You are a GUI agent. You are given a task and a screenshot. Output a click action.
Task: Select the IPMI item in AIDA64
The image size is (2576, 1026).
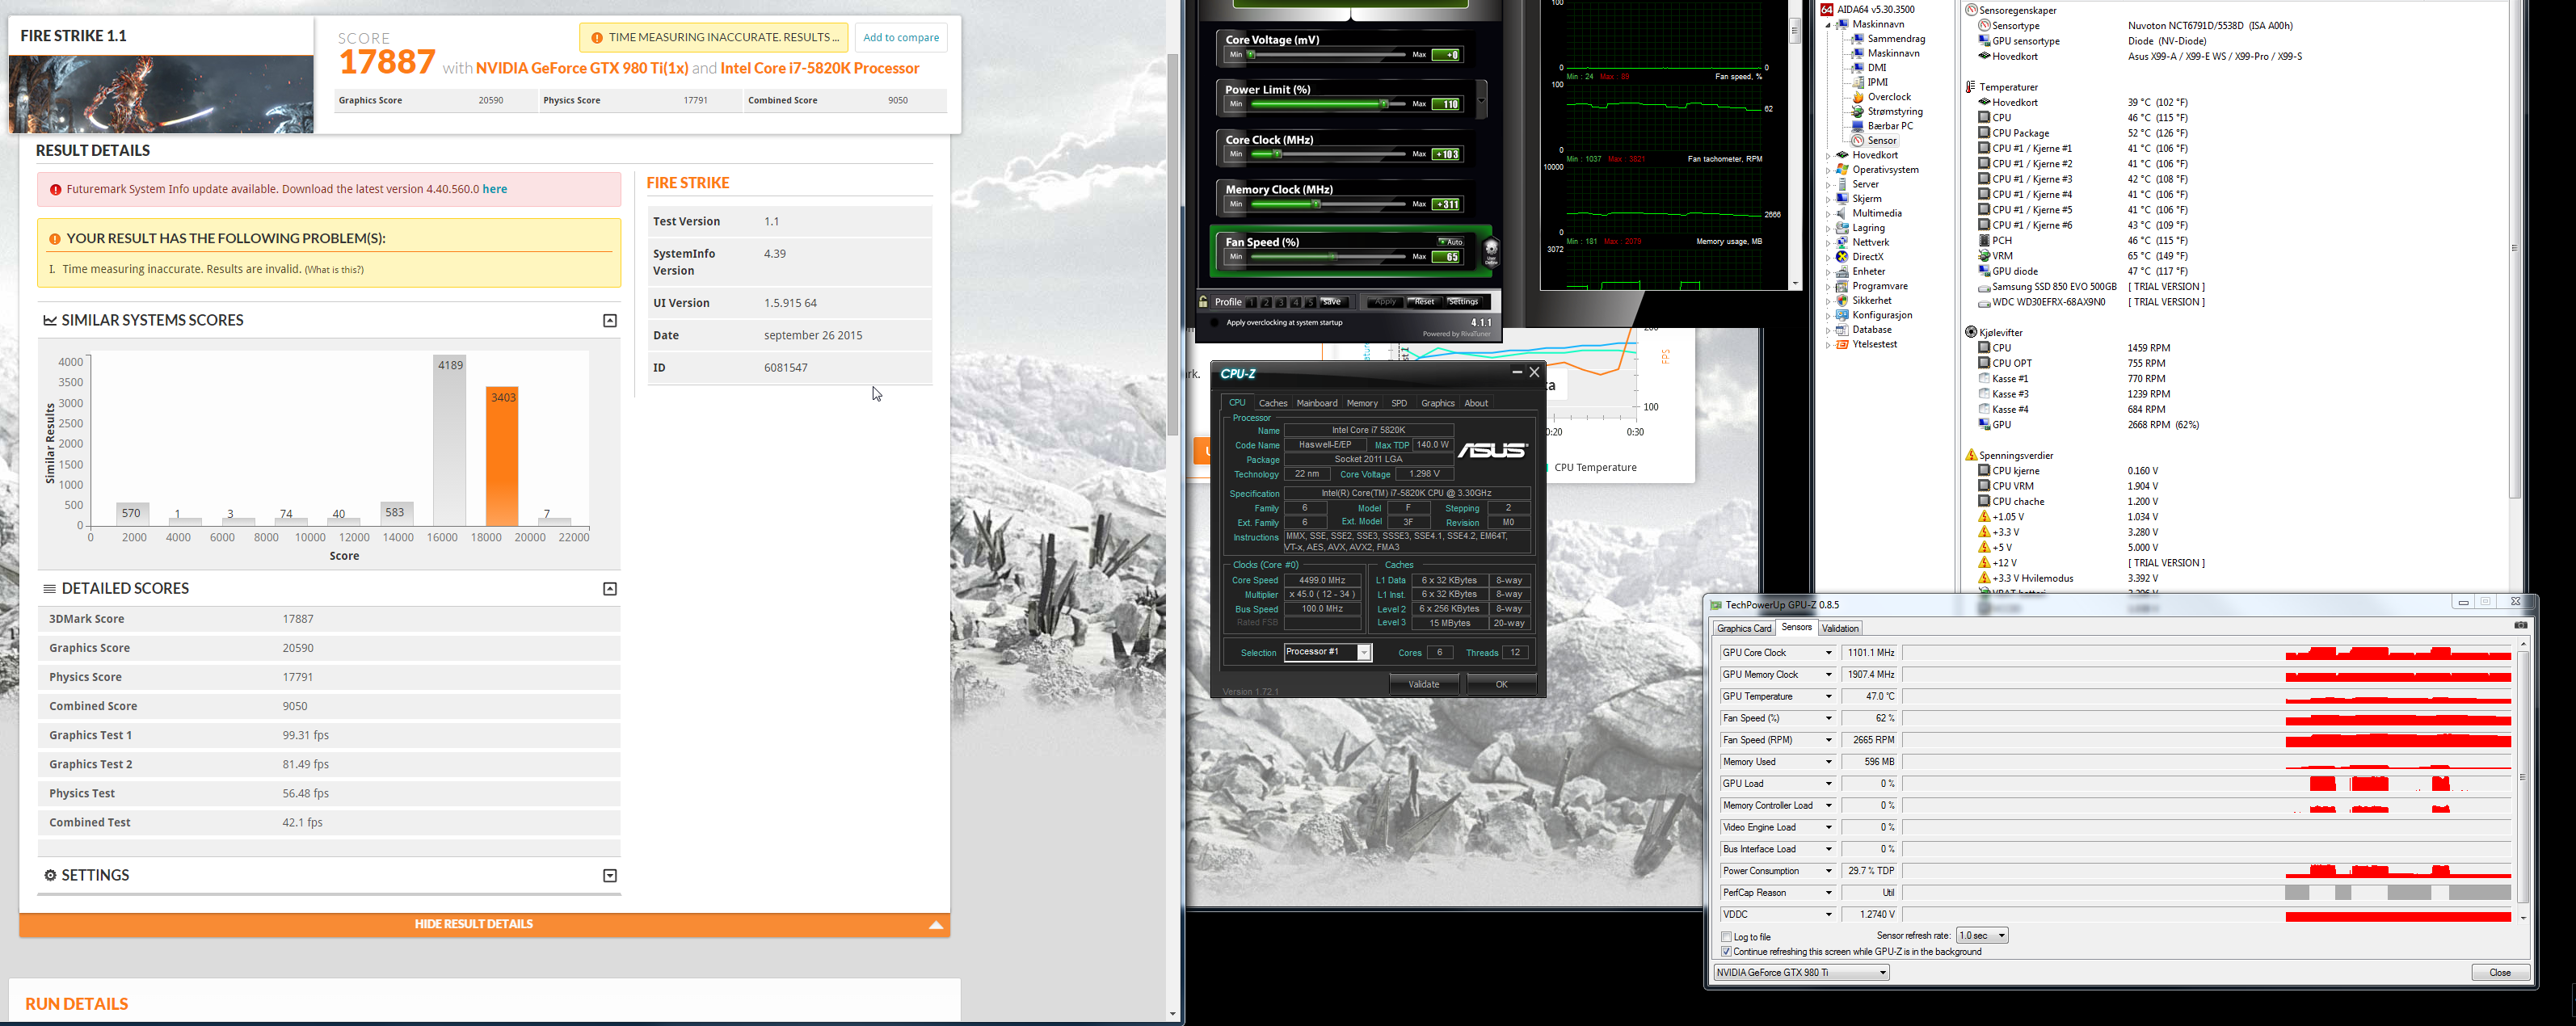click(x=1870, y=83)
